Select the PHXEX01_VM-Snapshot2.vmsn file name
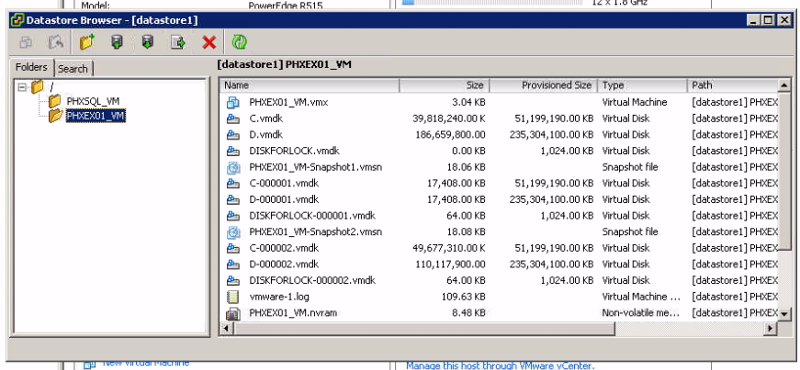The image size is (800, 370). 315,232
